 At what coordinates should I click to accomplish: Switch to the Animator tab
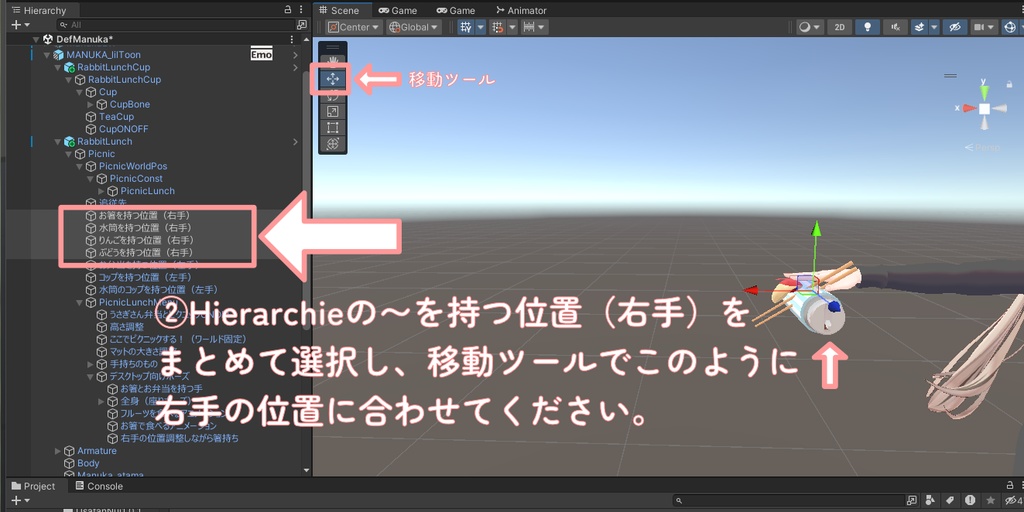[521, 10]
